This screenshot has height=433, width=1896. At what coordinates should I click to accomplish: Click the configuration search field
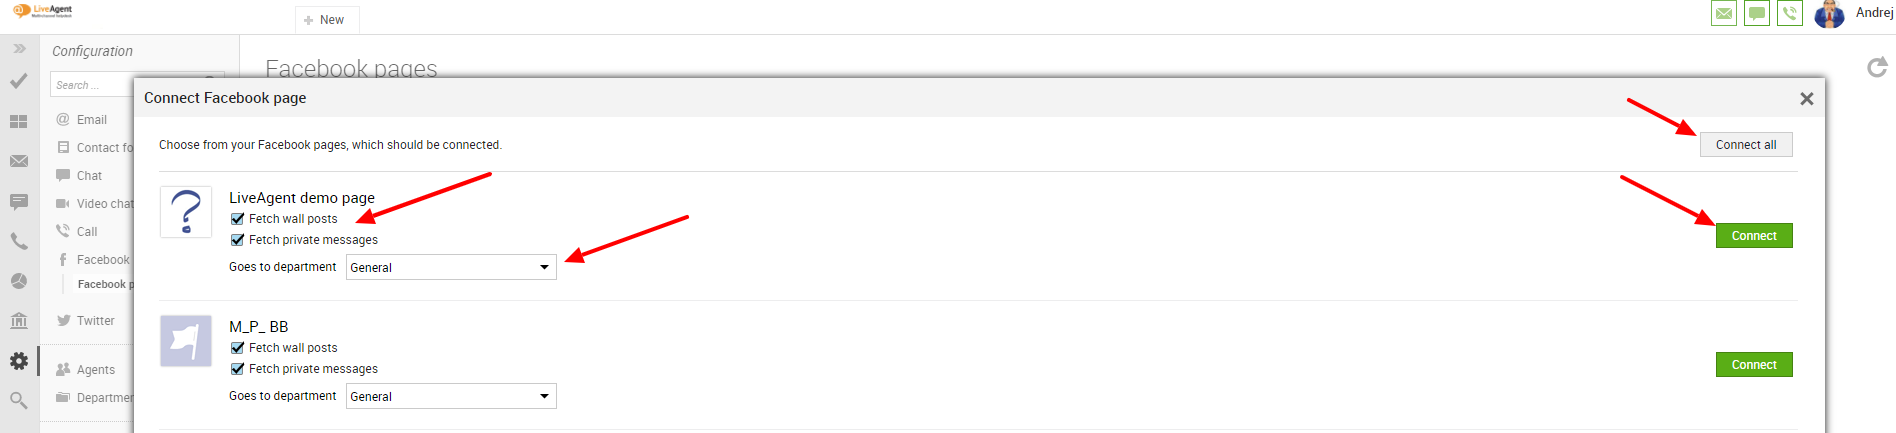point(92,85)
